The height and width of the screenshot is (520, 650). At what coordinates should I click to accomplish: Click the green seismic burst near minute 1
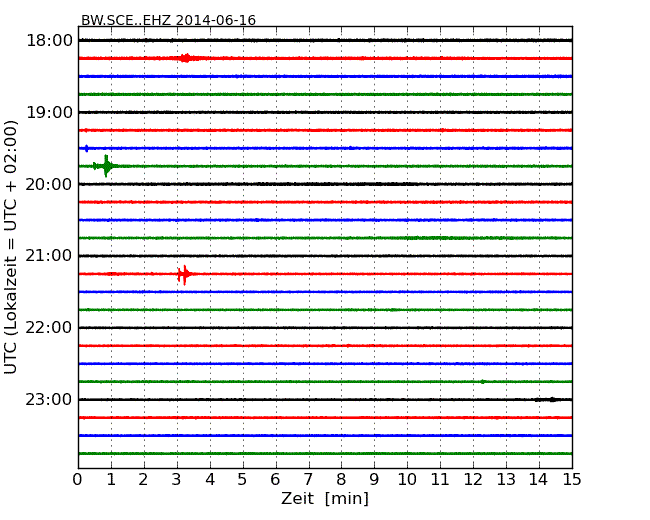105,166
